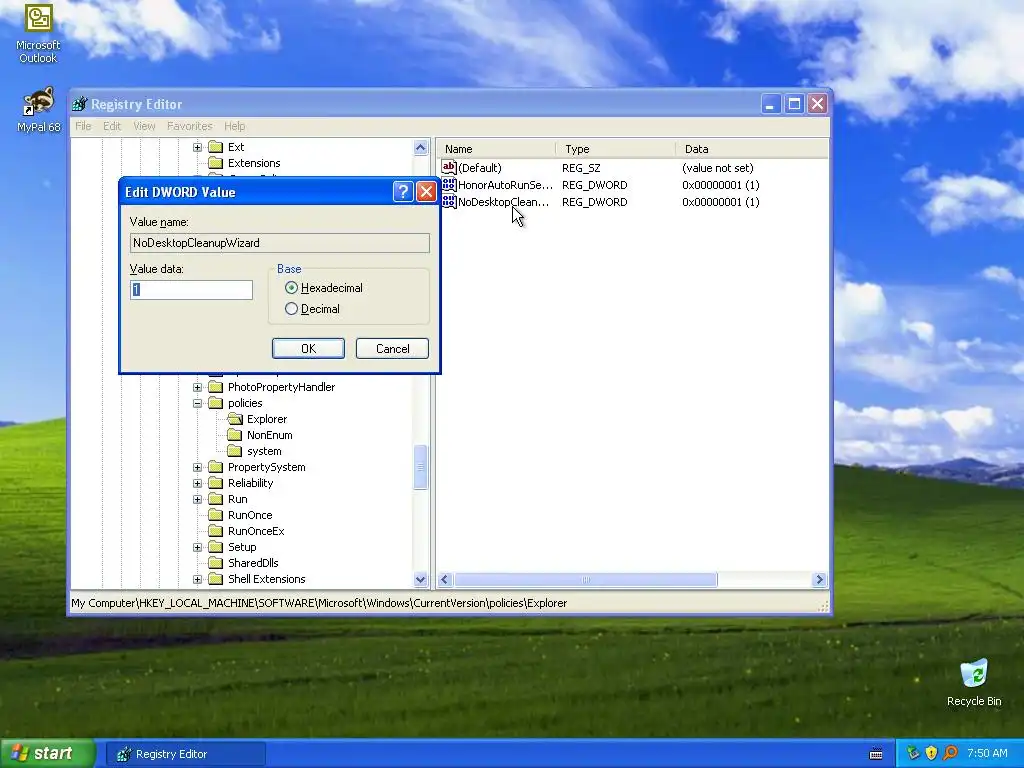Open the View menu
Screen dimensions: 1024x768
click(x=144, y=126)
